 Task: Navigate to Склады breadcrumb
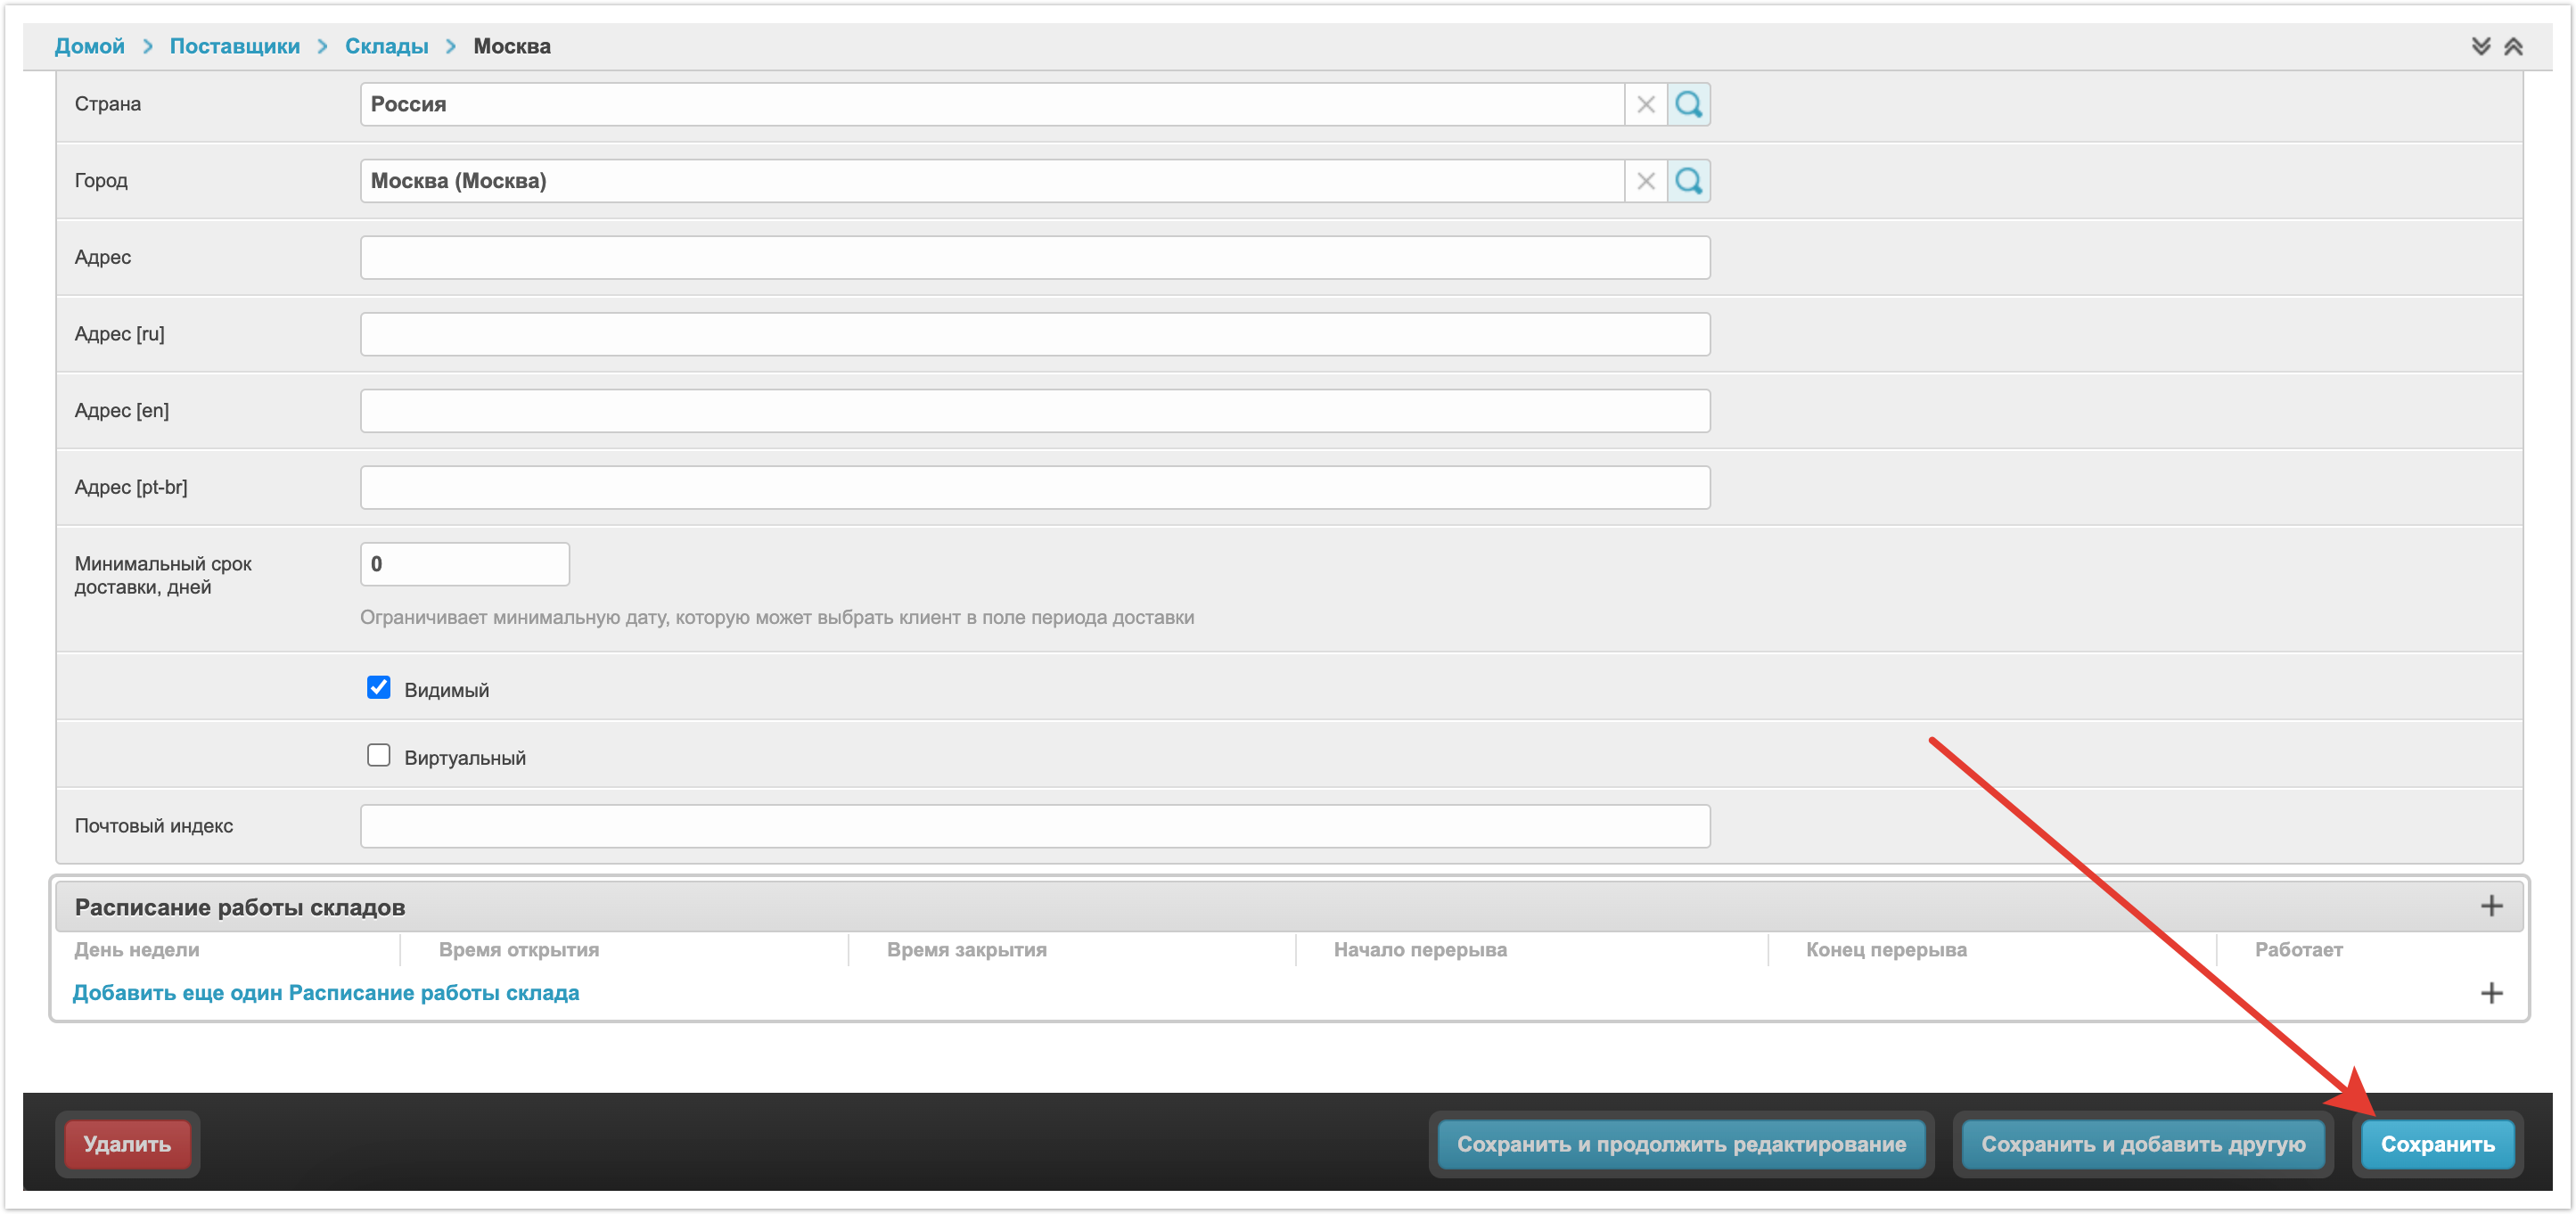(x=386, y=46)
